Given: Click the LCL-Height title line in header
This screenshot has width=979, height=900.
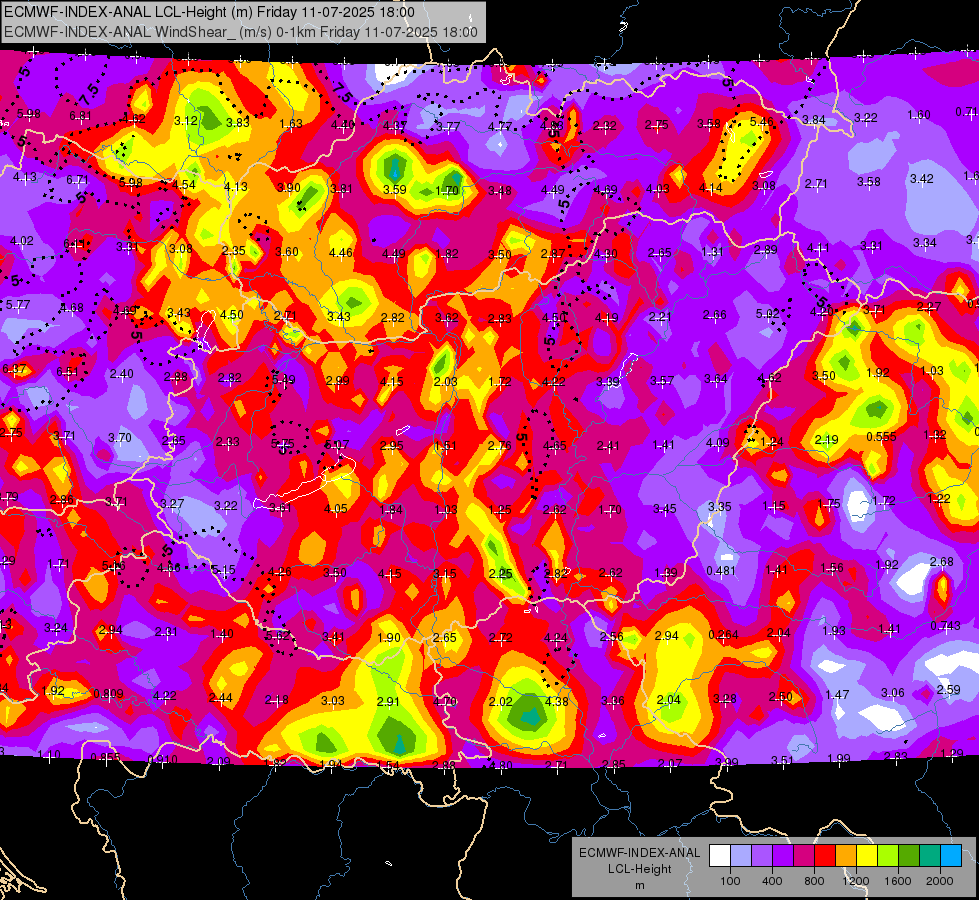Looking at the screenshot, I should click(209, 12).
